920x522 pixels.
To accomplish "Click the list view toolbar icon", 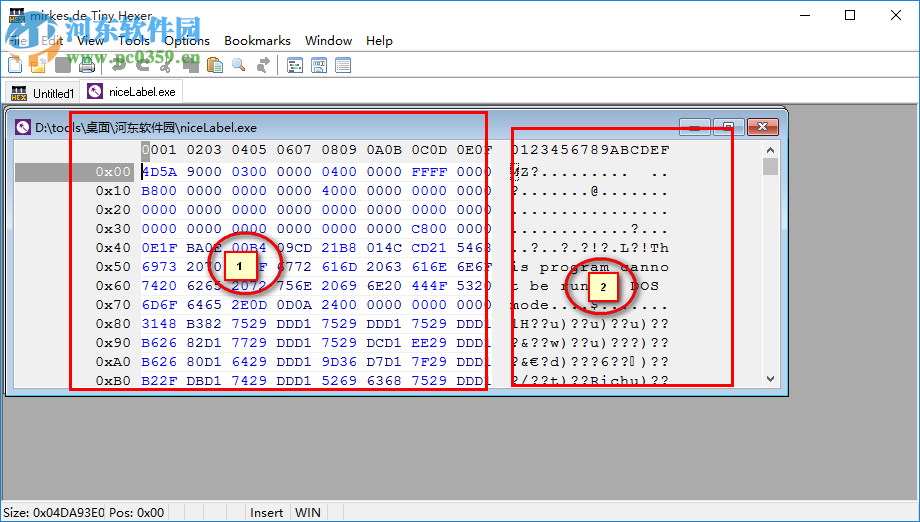I will pos(343,65).
